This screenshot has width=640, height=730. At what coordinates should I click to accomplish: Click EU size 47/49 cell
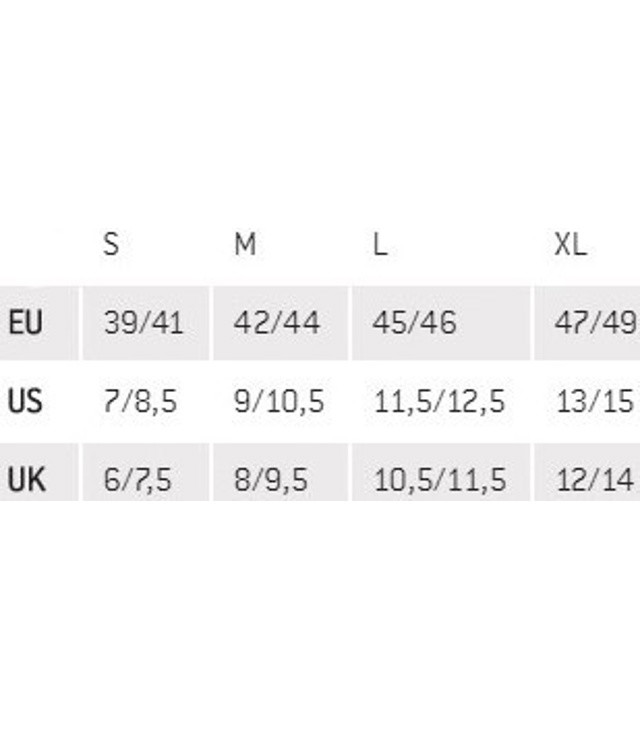pyautogui.click(x=587, y=323)
